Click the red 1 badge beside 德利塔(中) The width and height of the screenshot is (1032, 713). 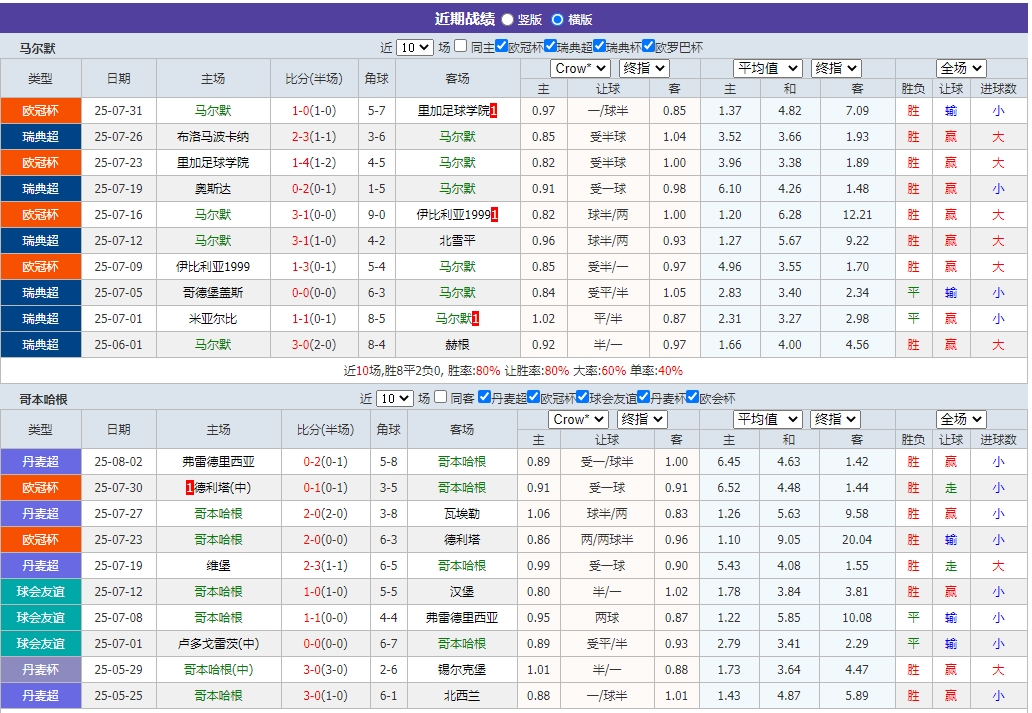(188, 492)
